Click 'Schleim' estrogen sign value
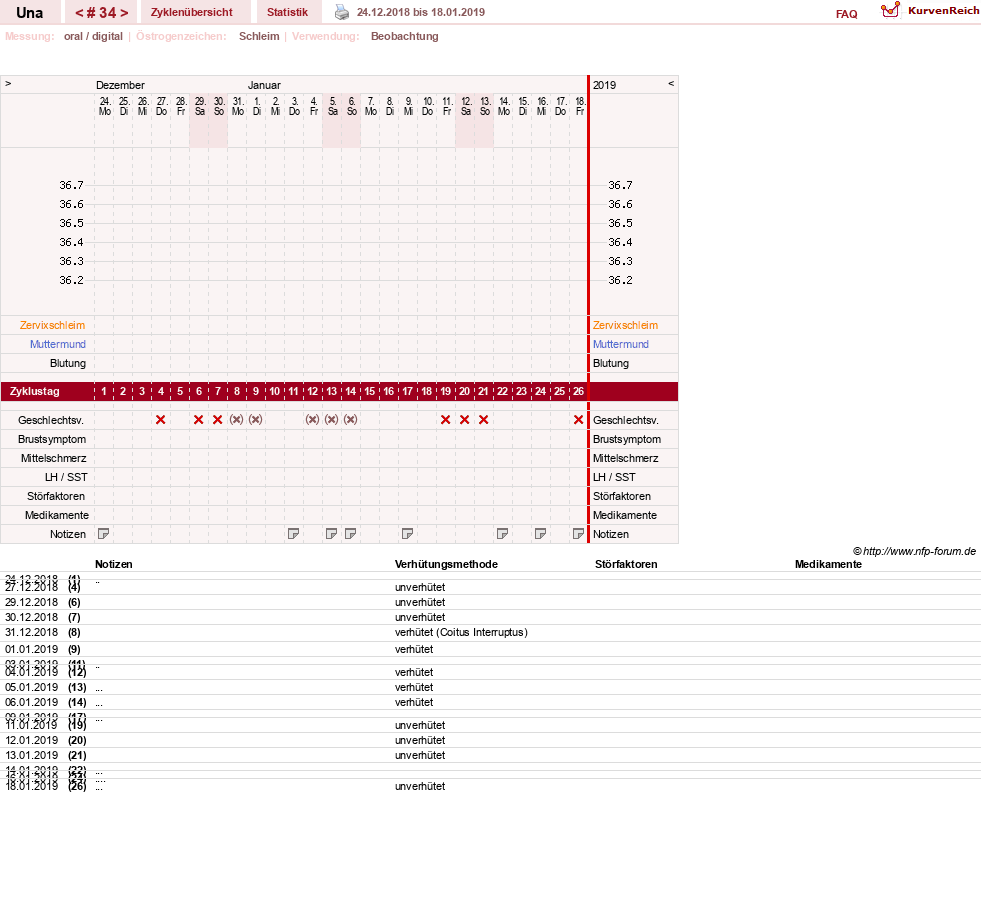 point(259,36)
